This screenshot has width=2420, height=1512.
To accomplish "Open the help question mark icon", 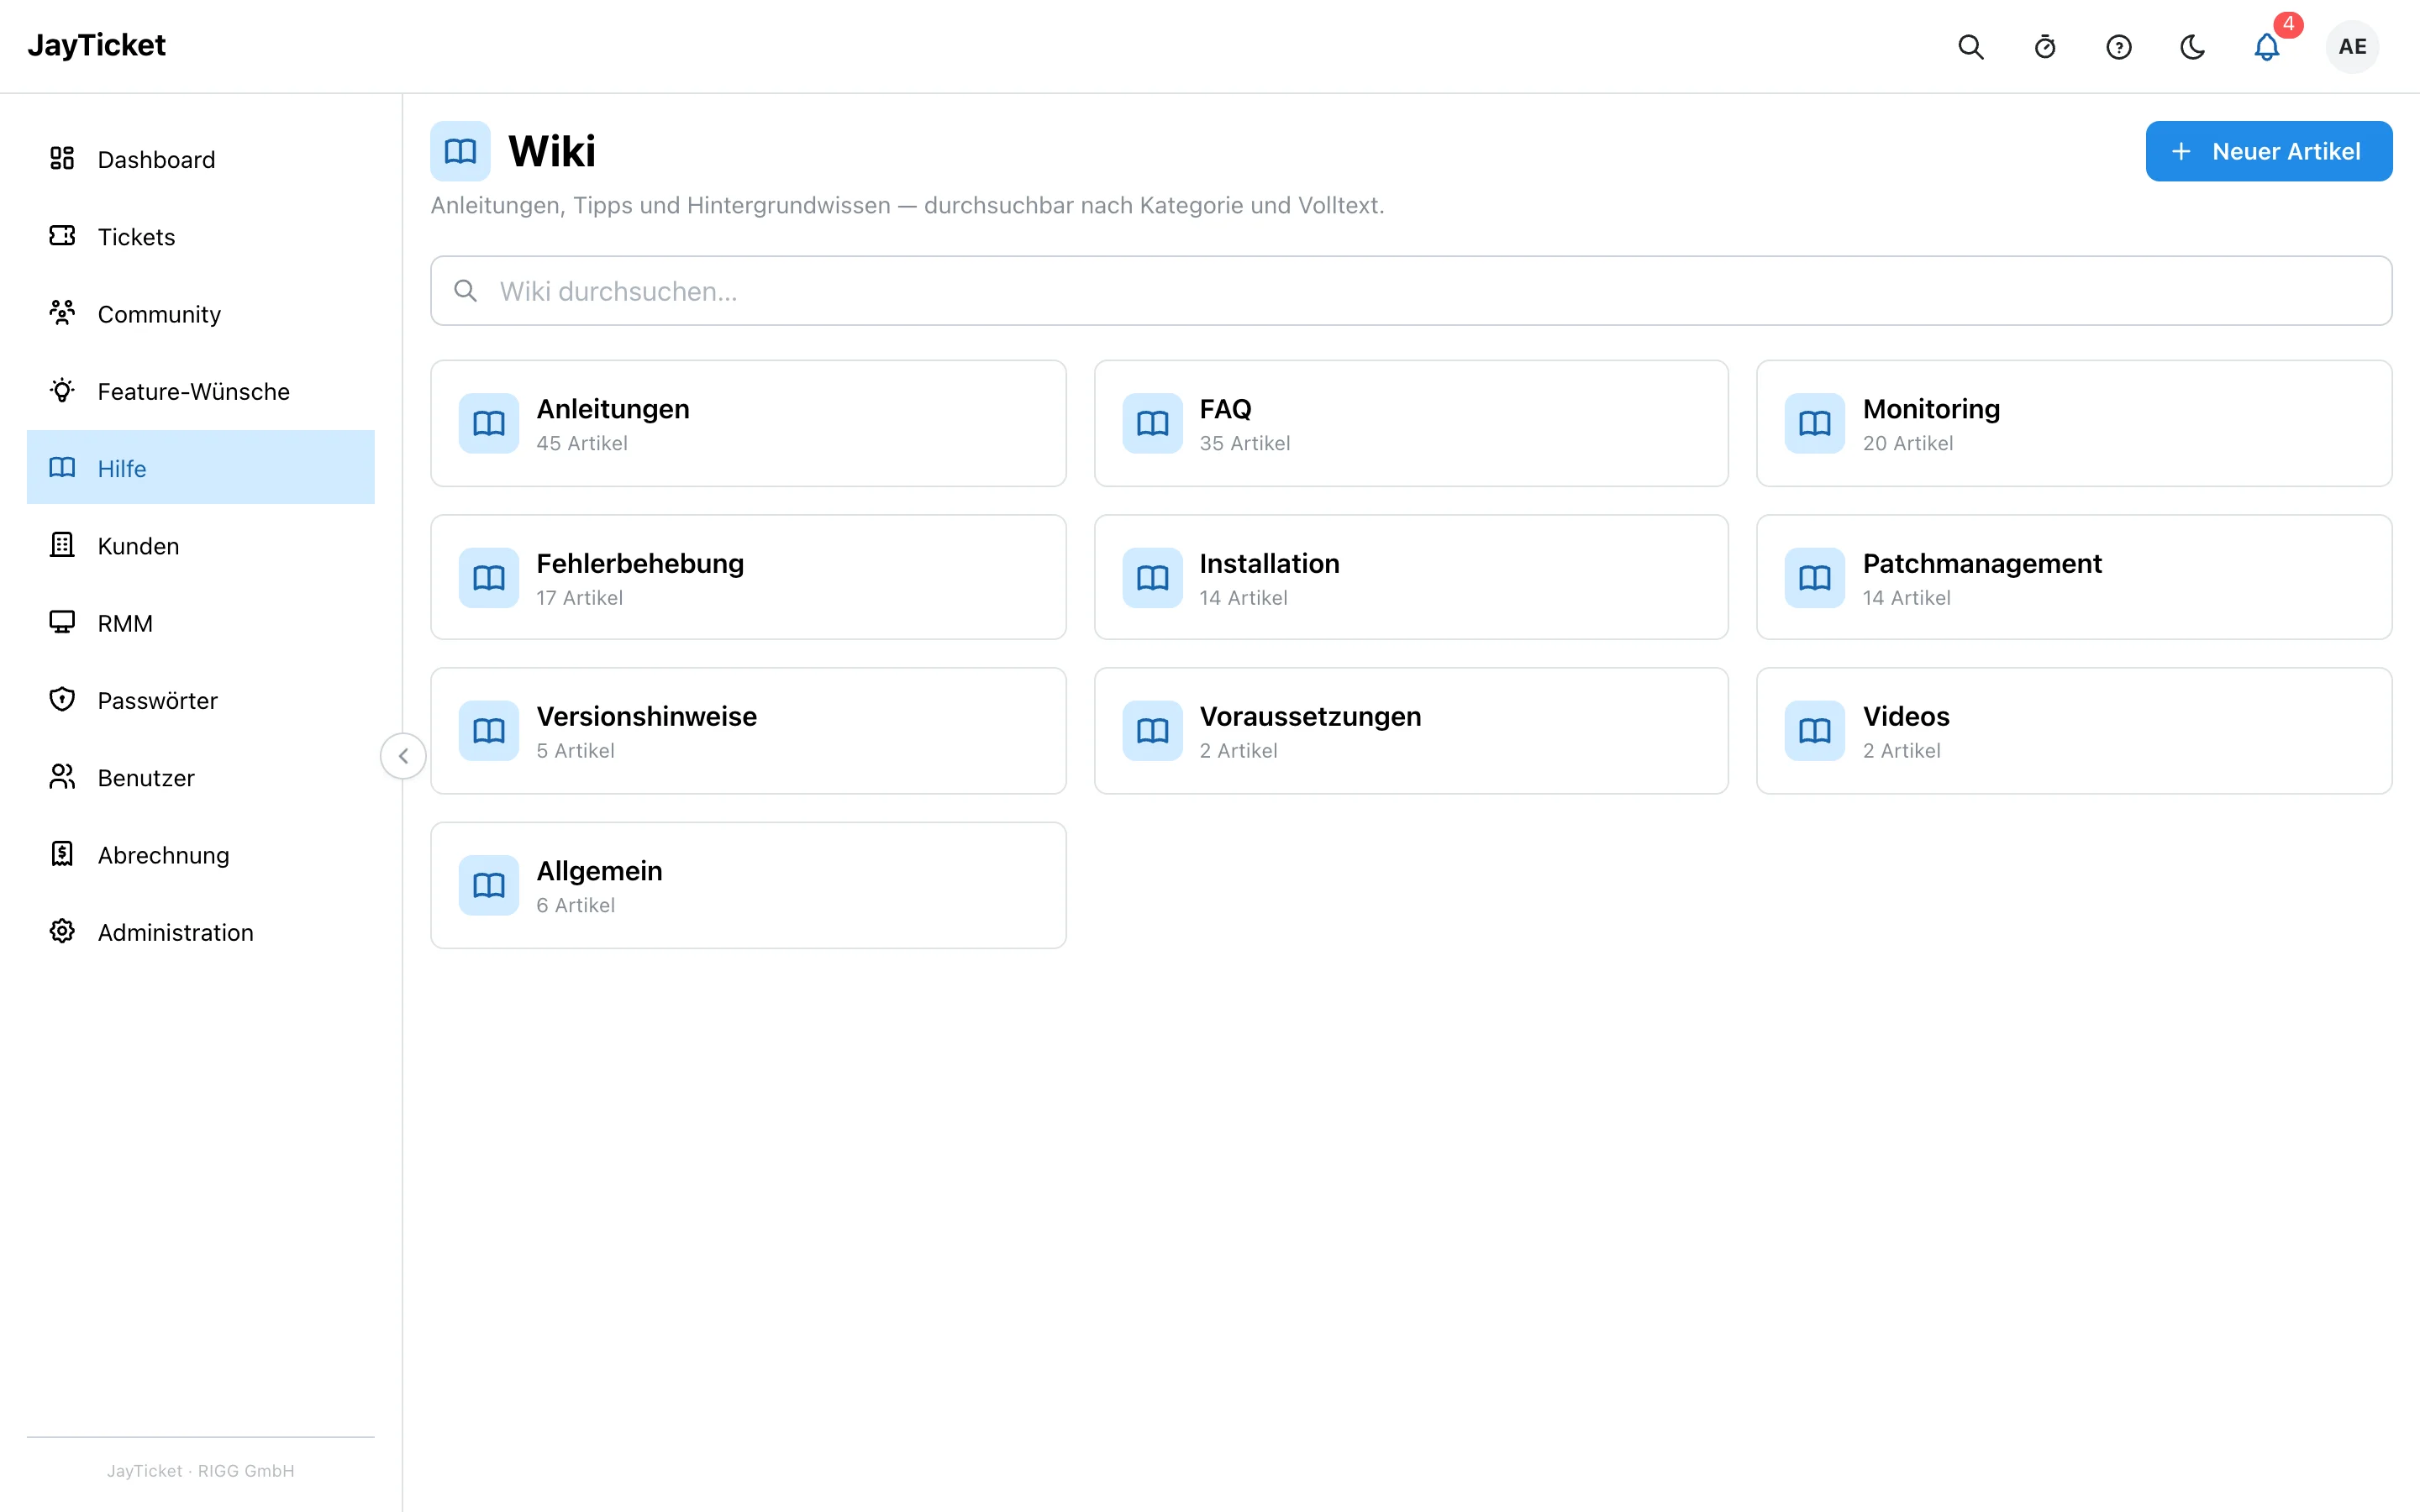I will 2118,47.
